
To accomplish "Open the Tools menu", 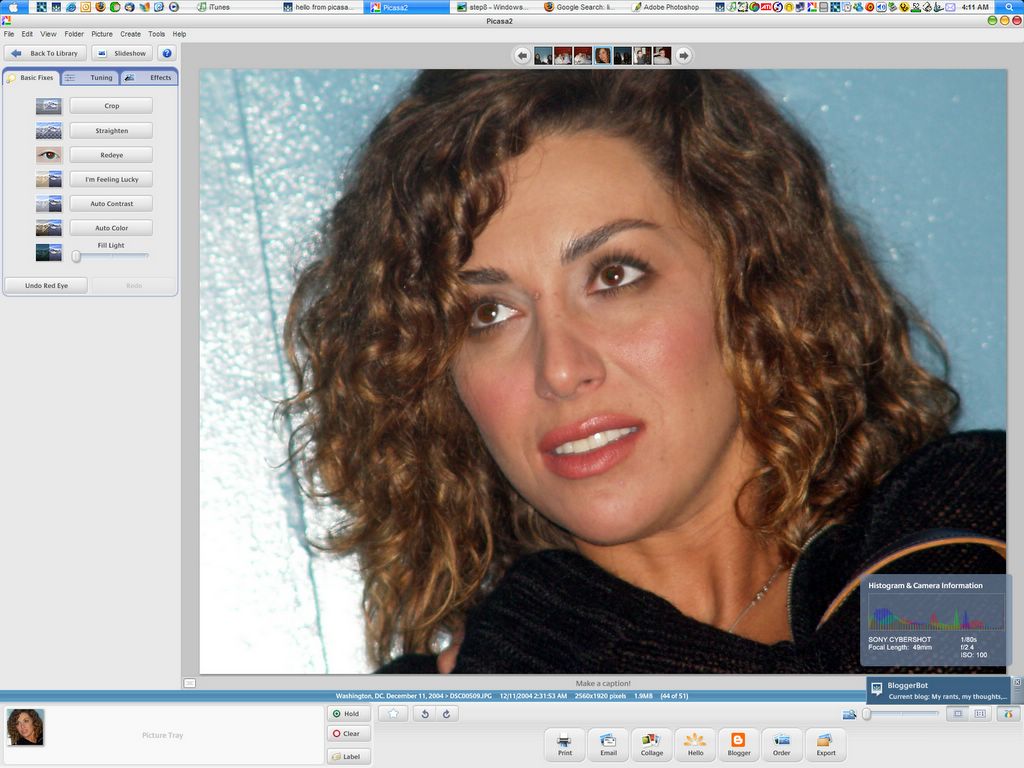I will coord(157,34).
